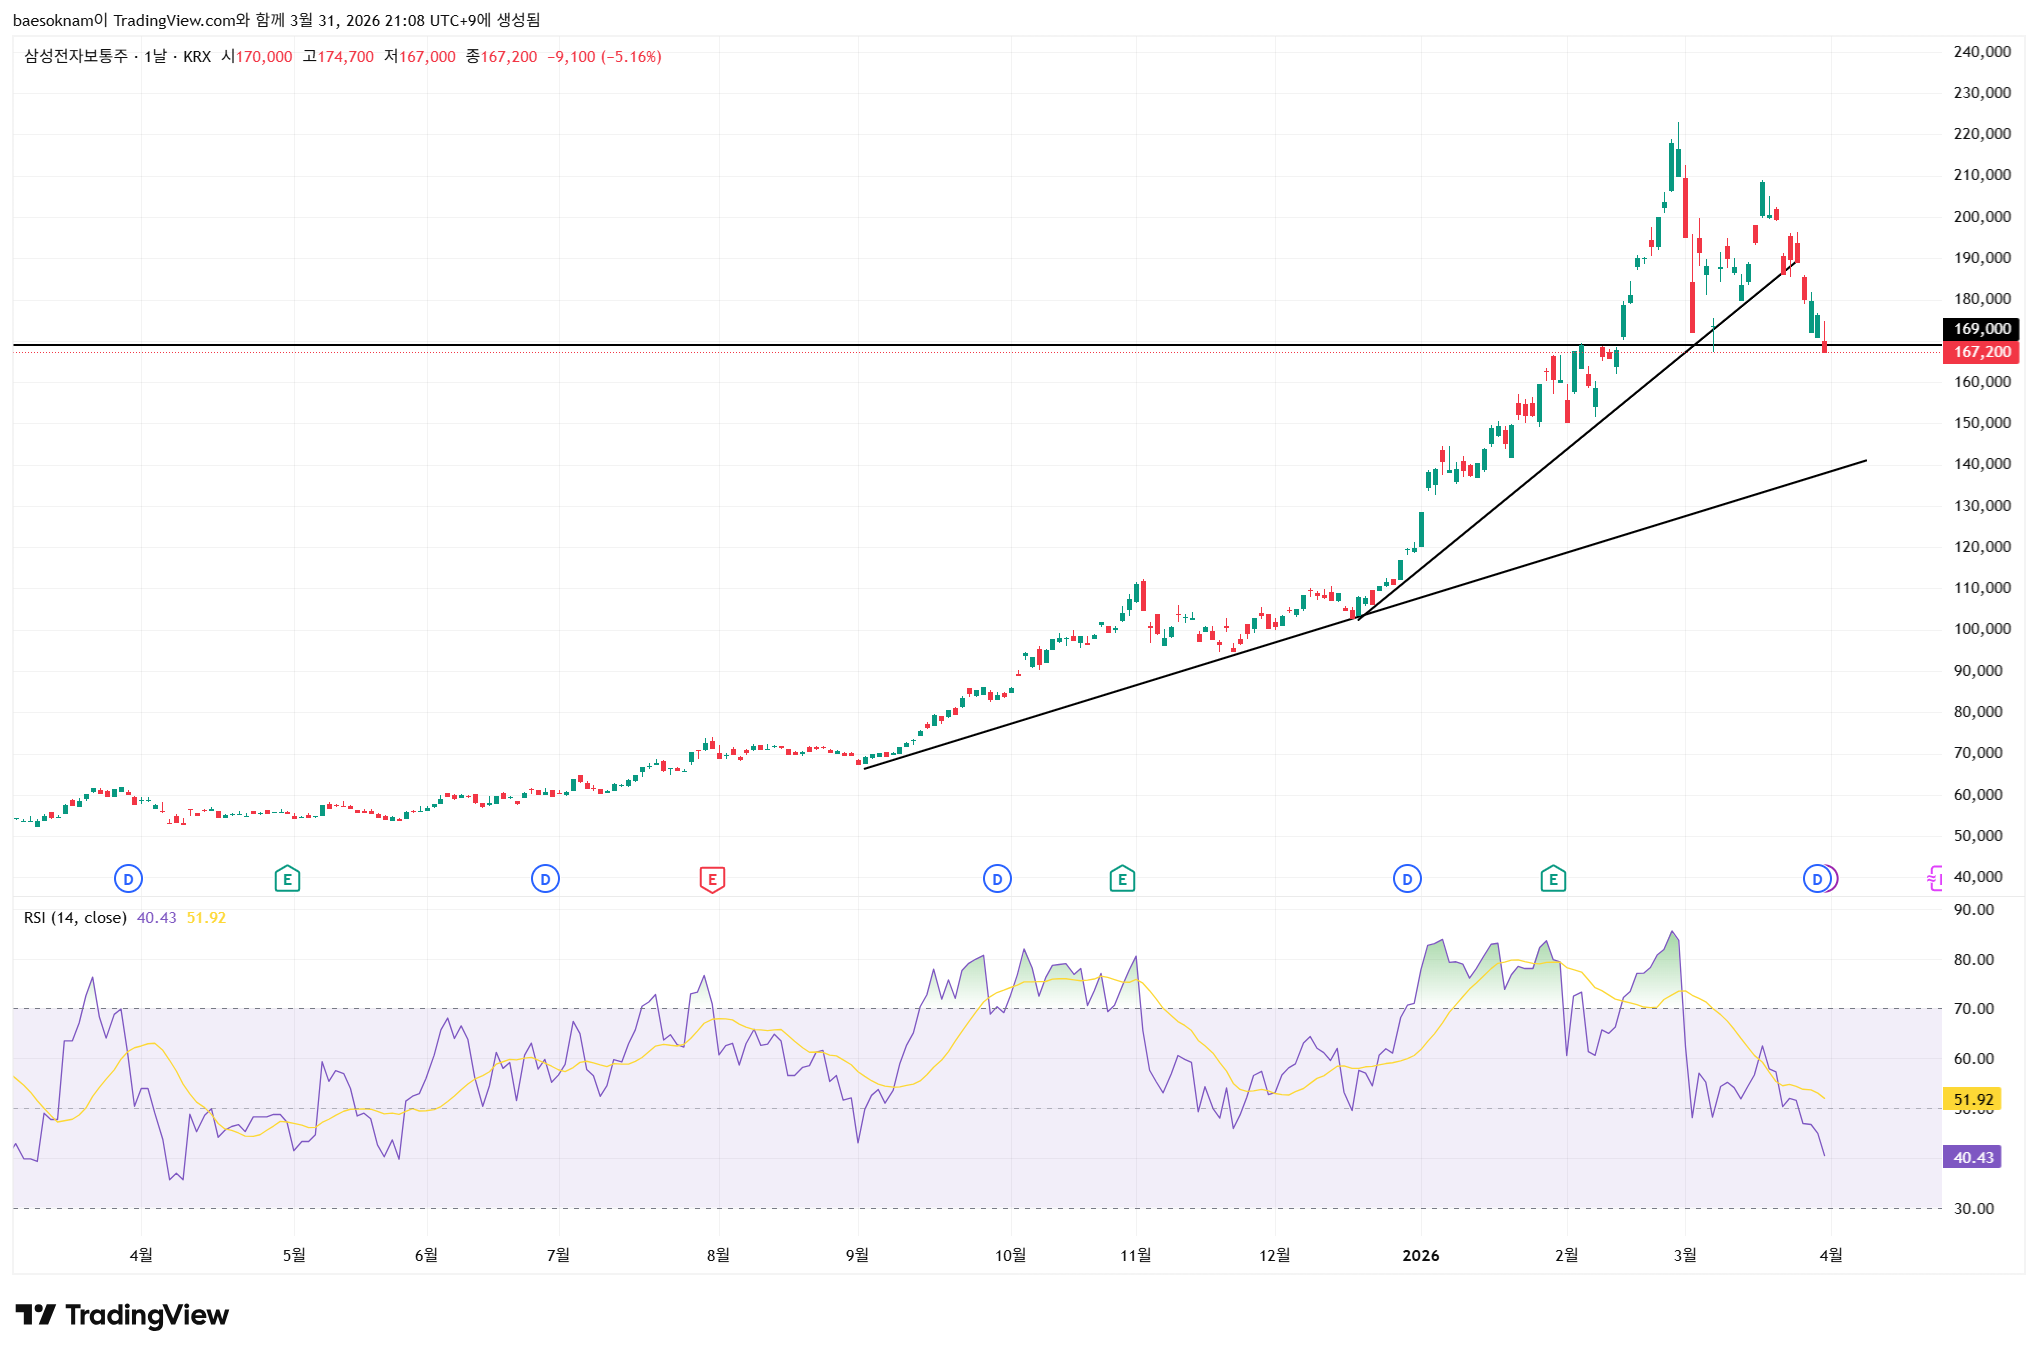Click the 5월 time axis label
The image size is (2038, 1355).
[x=294, y=1255]
